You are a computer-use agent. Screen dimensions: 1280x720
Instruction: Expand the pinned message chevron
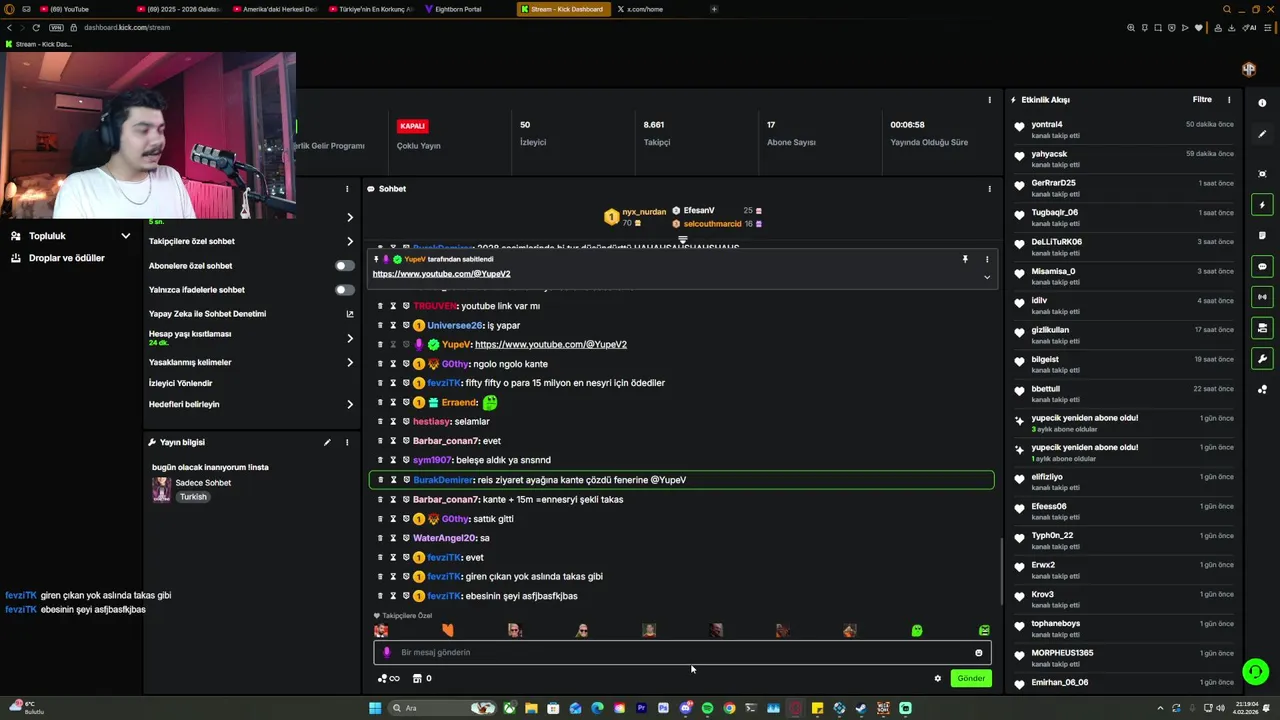click(x=987, y=277)
